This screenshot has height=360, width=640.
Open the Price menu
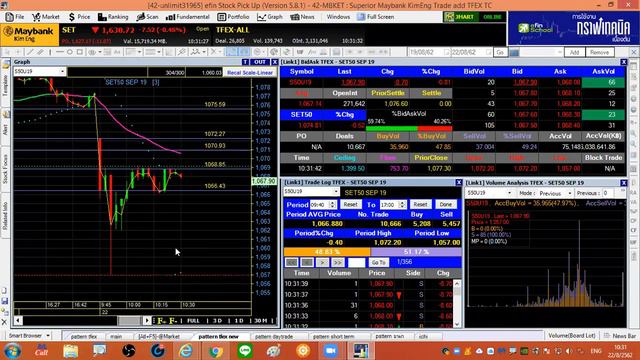tap(79, 17)
